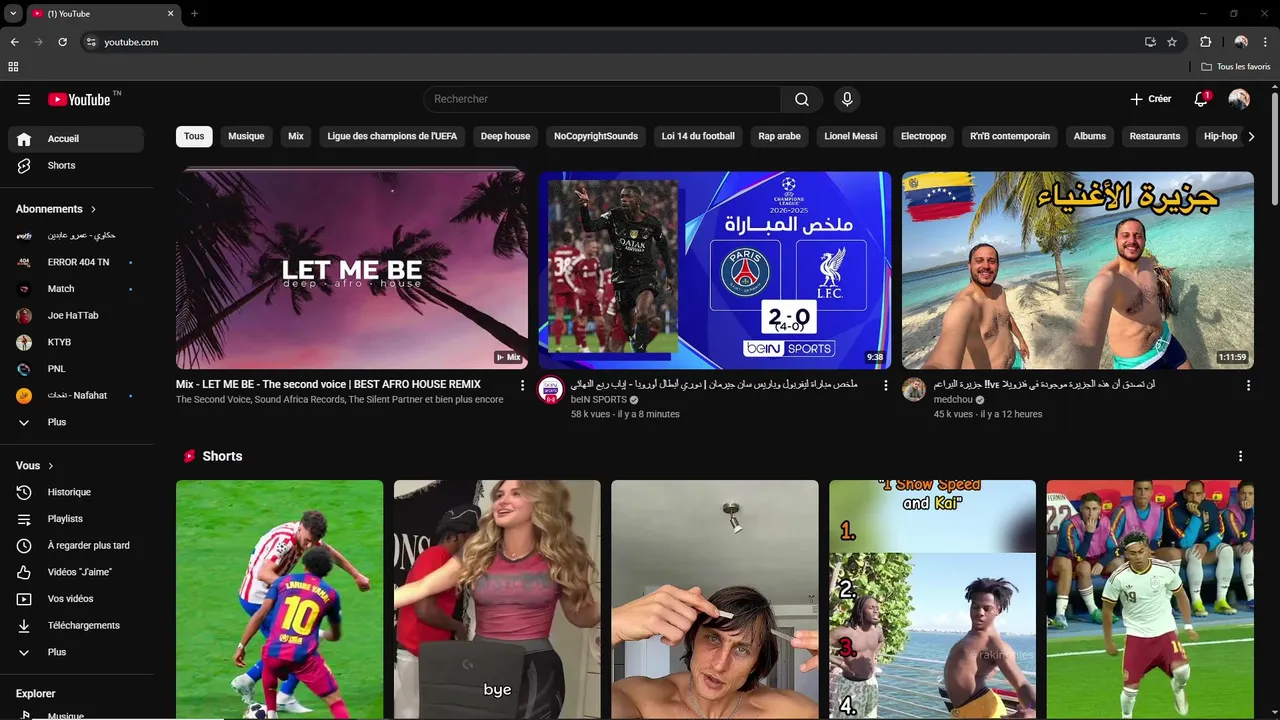Open Chrome apps grid shortcut
This screenshot has width=1280, height=720.
pos(13,67)
